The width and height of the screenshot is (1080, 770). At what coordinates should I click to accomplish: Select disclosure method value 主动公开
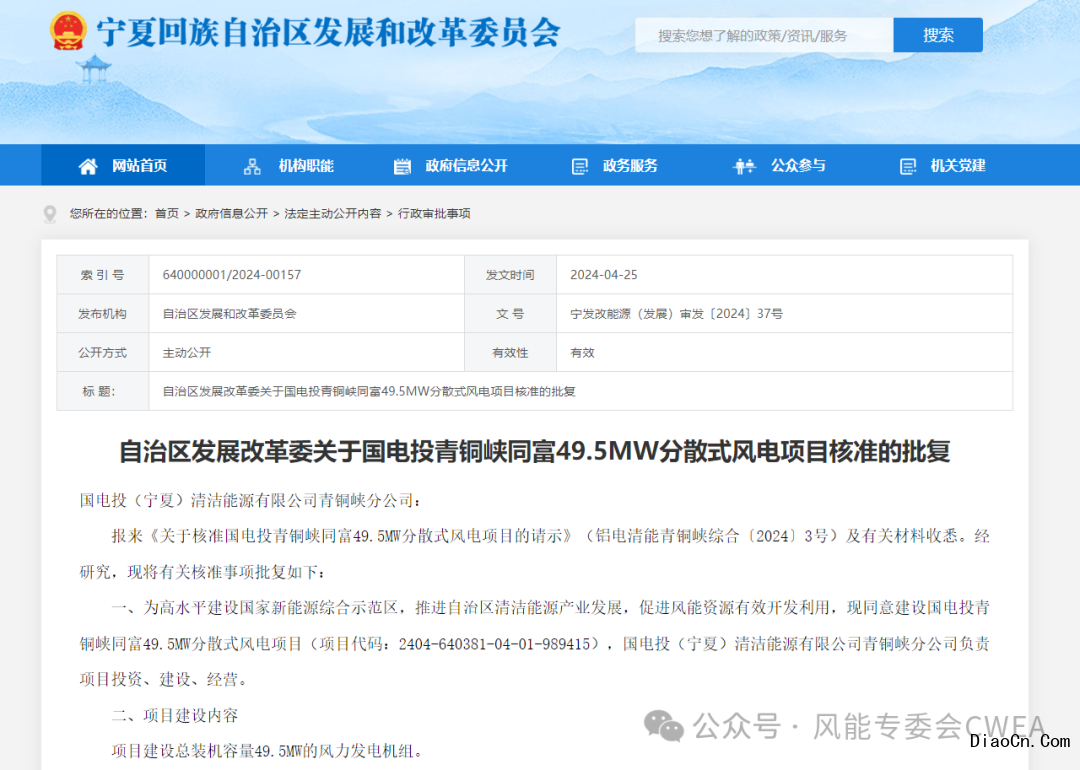(x=187, y=353)
